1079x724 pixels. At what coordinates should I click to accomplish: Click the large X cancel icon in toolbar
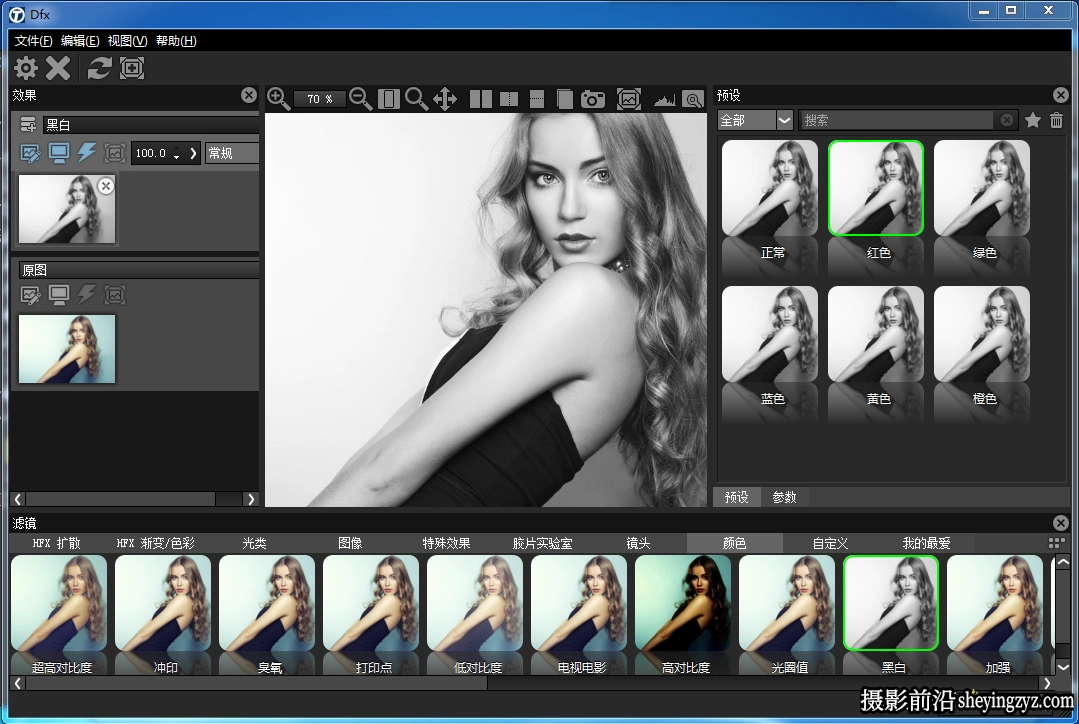click(58, 67)
